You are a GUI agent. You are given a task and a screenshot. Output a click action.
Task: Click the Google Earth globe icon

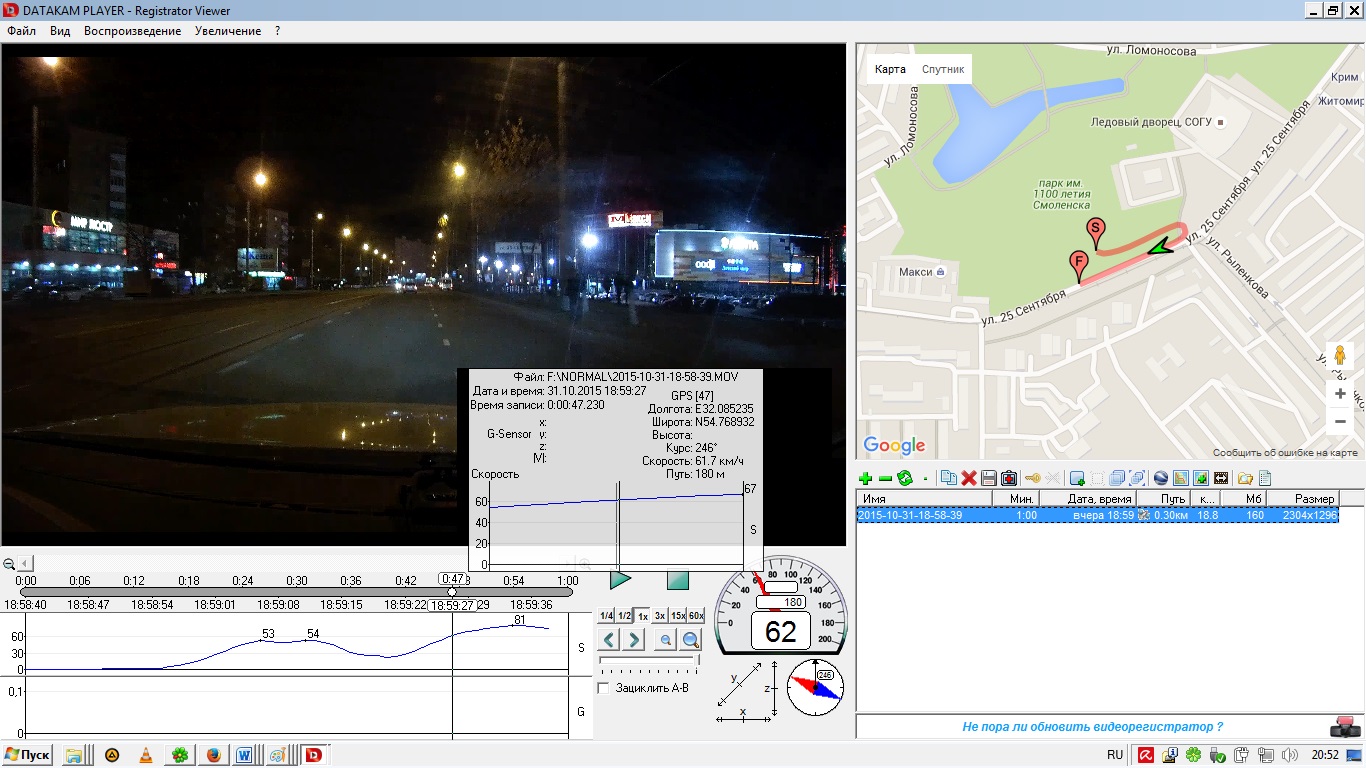coord(1161,479)
